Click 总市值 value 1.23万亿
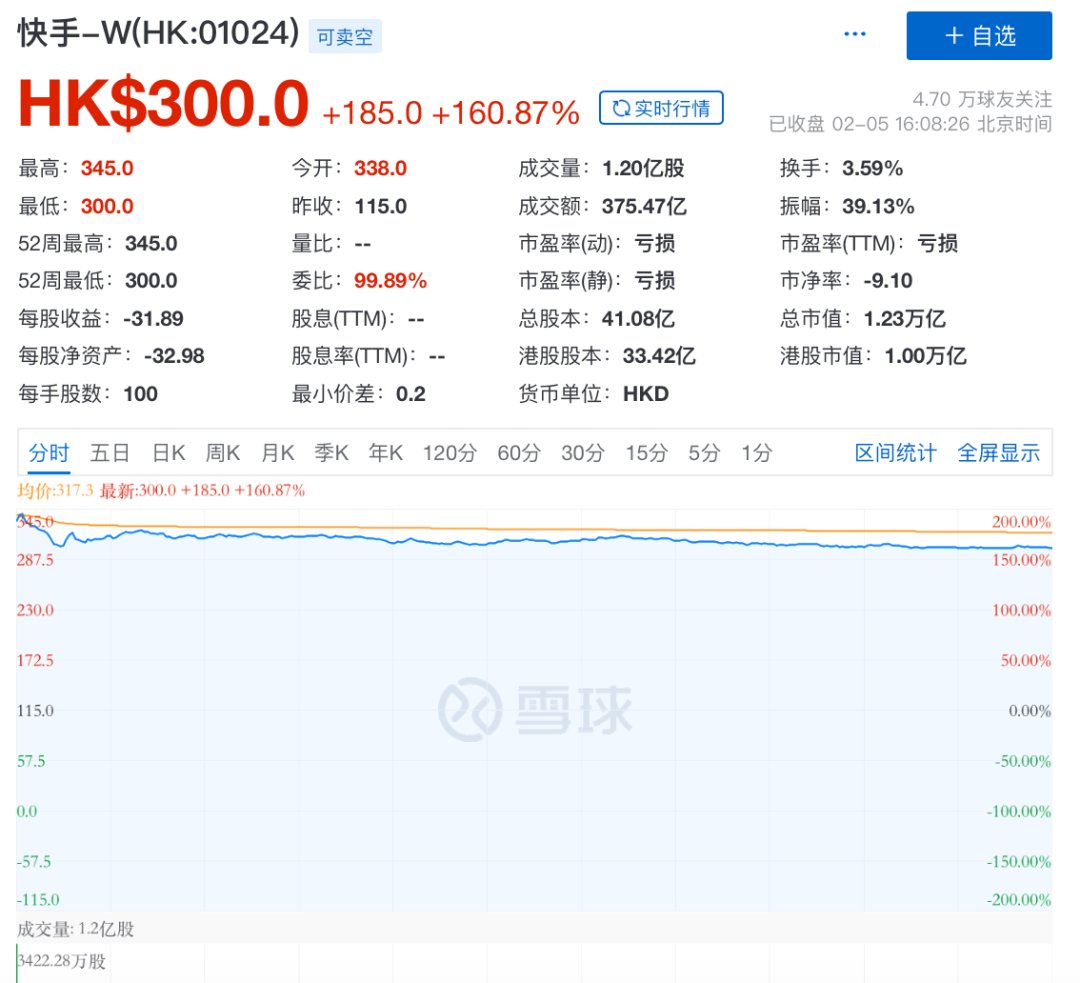Image resolution: width=1080 pixels, height=983 pixels. tap(904, 318)
